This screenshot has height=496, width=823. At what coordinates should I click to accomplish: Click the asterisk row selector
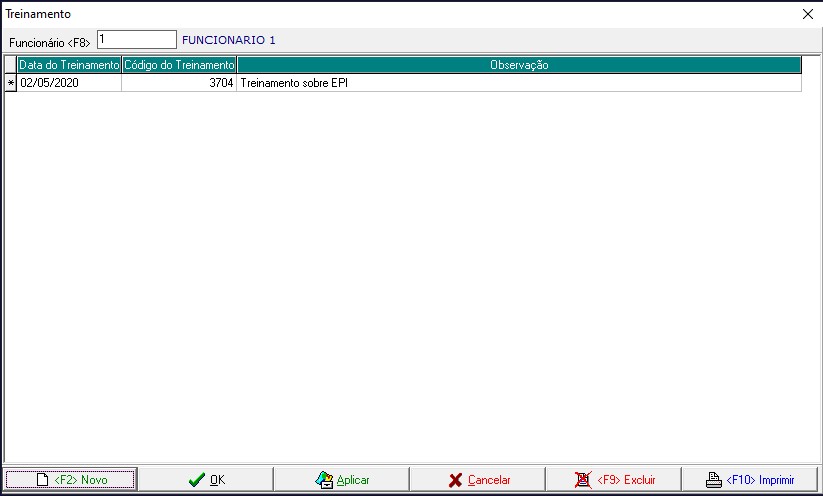click(10, 83)
